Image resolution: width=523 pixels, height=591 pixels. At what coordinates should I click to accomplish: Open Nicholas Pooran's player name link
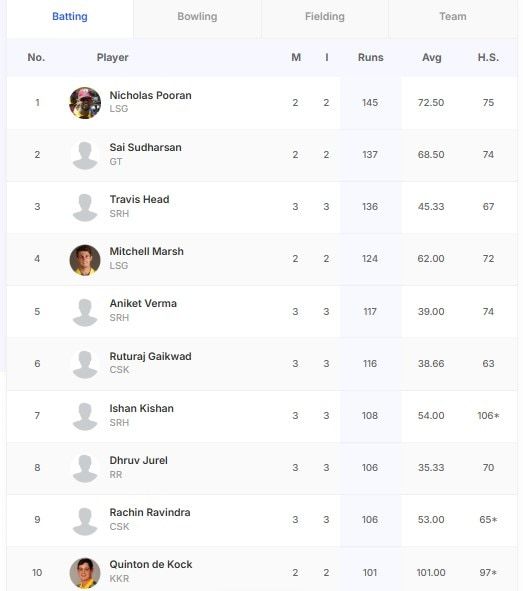pyautogui.click(x=150, y=95)
